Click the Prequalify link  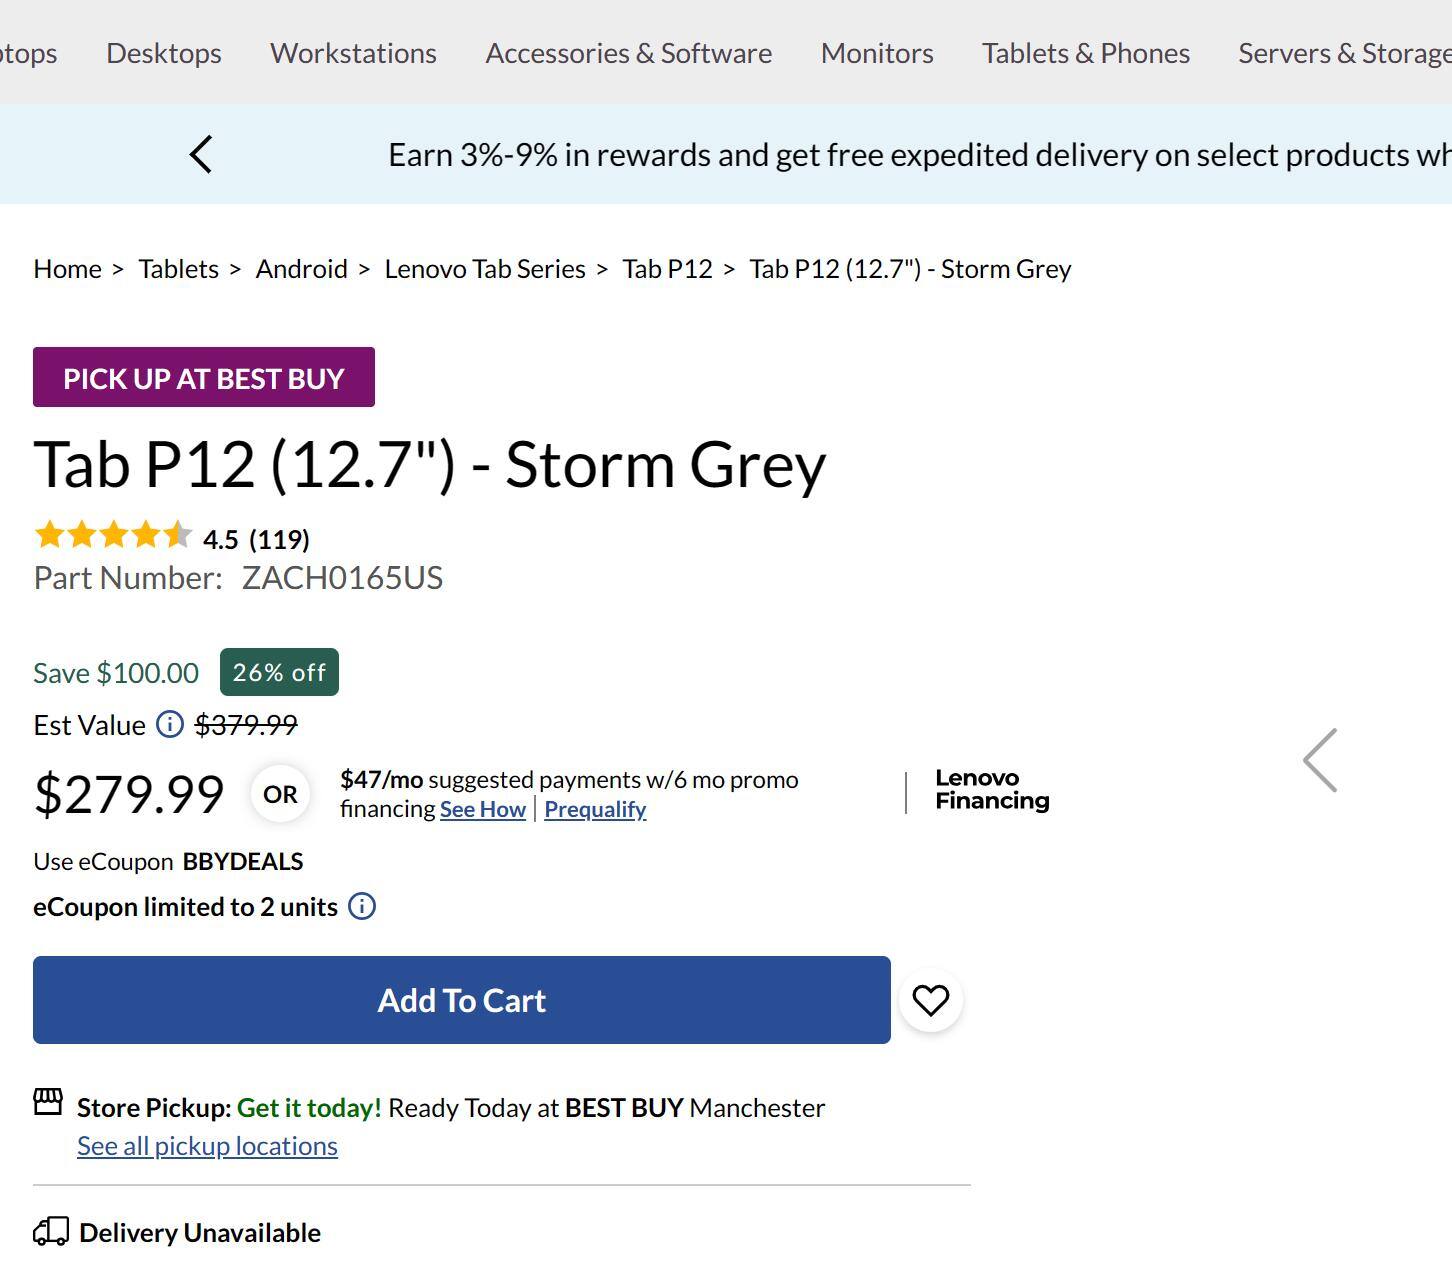(595, 809)
